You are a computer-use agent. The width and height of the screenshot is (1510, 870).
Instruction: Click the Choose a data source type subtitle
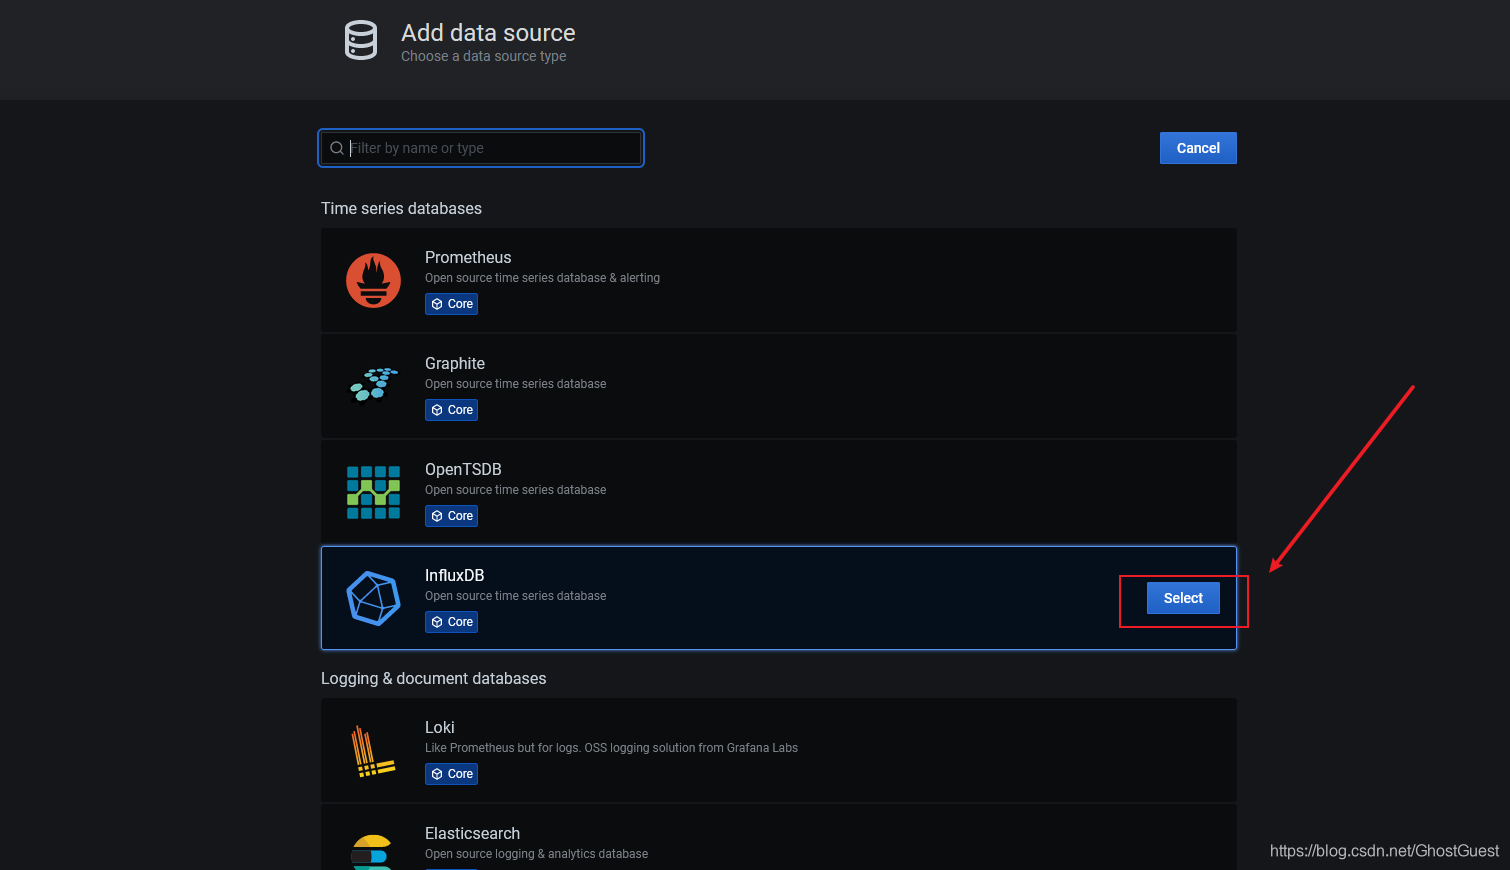pos(484,56)
